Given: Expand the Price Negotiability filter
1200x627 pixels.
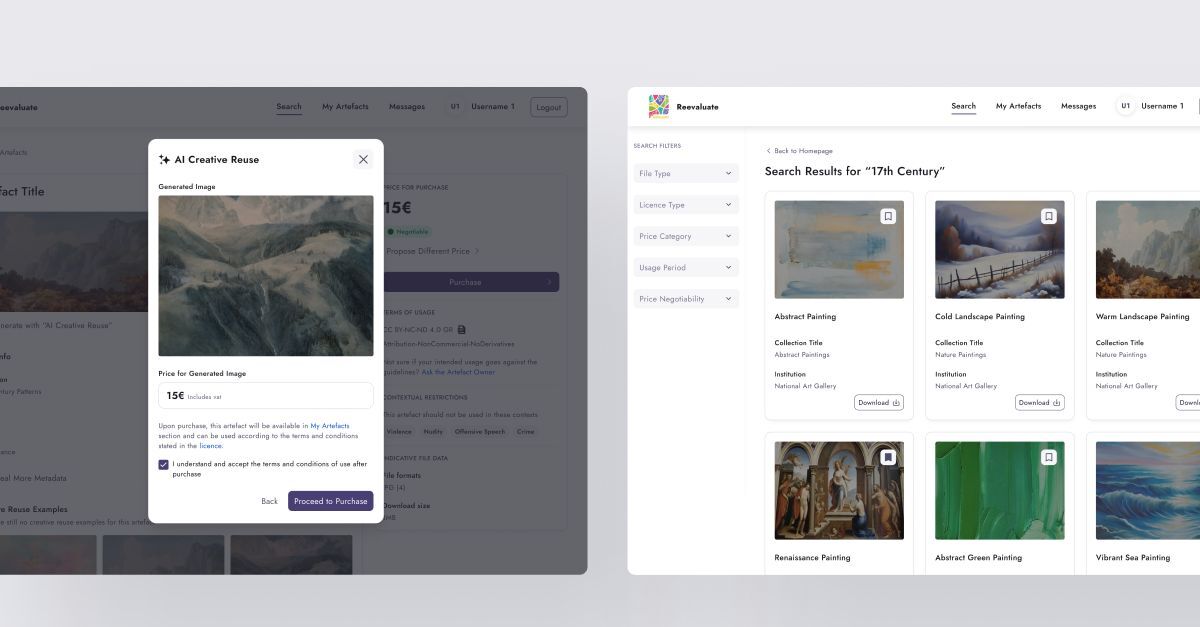Looking at the screenshot, I should 686,299.
